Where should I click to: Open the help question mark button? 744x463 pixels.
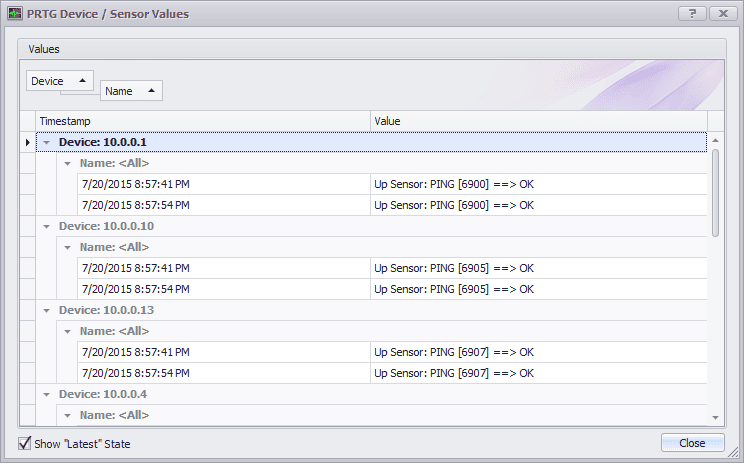(x=692, y=14)
